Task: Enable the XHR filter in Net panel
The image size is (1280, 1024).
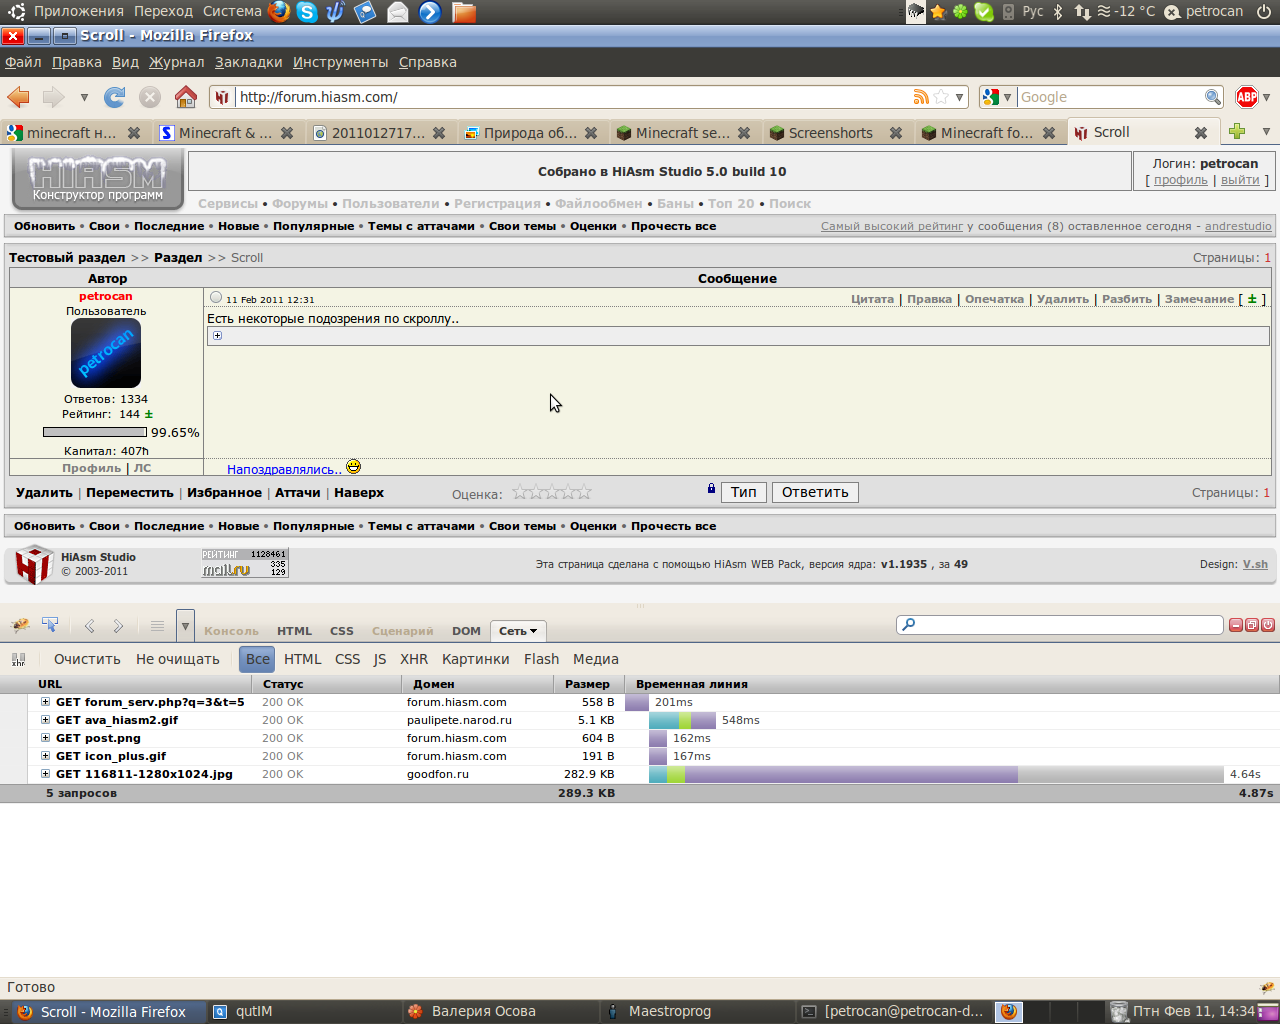Action: [x=414, y=659]
